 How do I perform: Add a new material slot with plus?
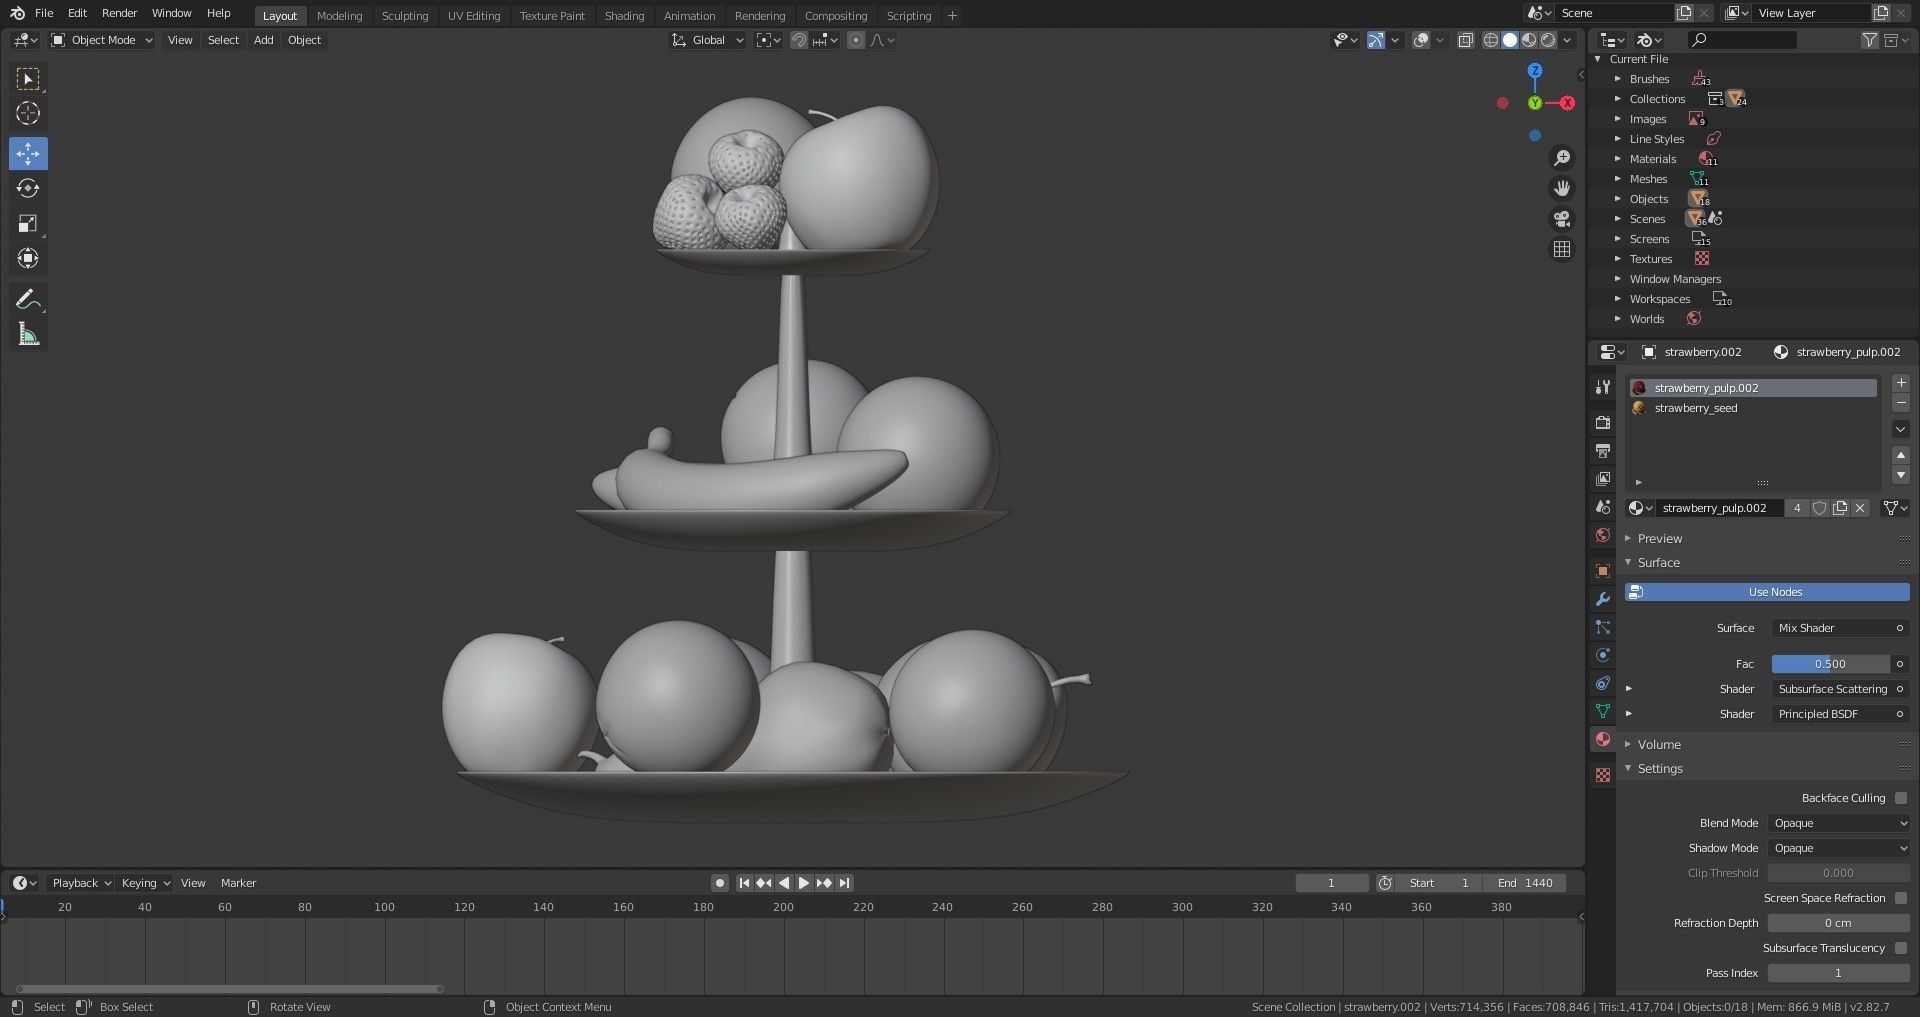pos(1901,383)
